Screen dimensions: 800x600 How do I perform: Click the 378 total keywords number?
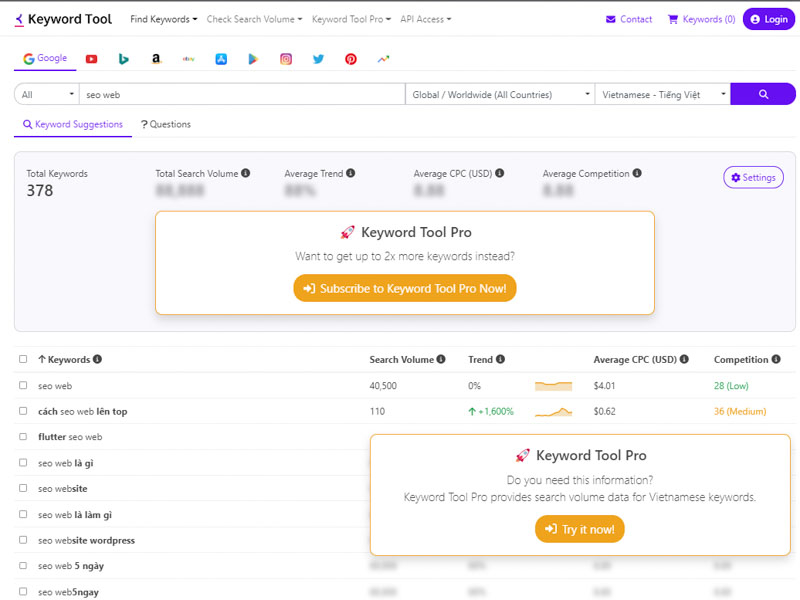click(40, 191)
